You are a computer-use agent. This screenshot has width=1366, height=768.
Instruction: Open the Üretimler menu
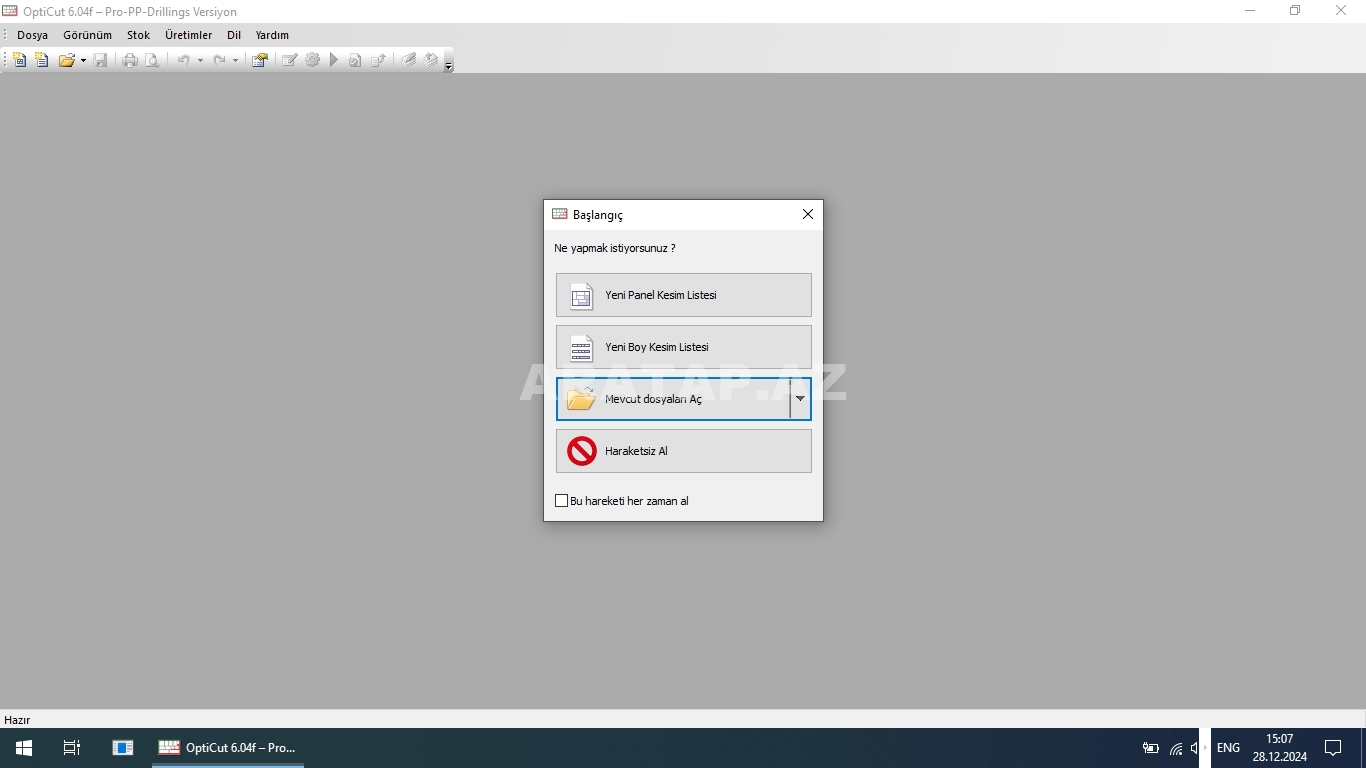pyautogui.click(x=189, y=35)
